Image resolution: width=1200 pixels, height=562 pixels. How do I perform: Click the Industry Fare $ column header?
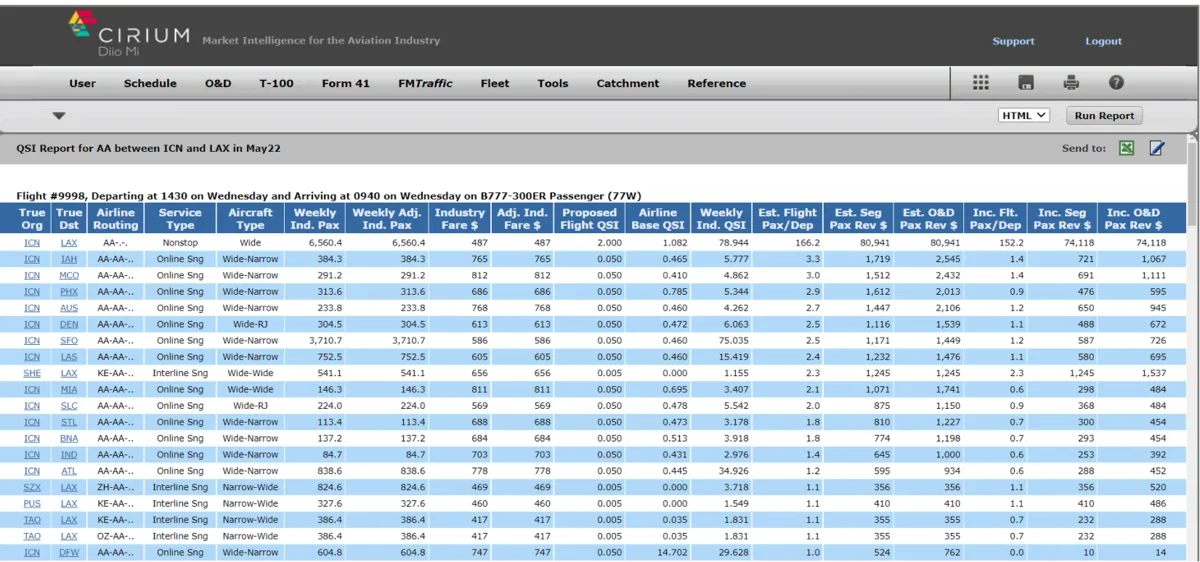click(x=460, y=219)
